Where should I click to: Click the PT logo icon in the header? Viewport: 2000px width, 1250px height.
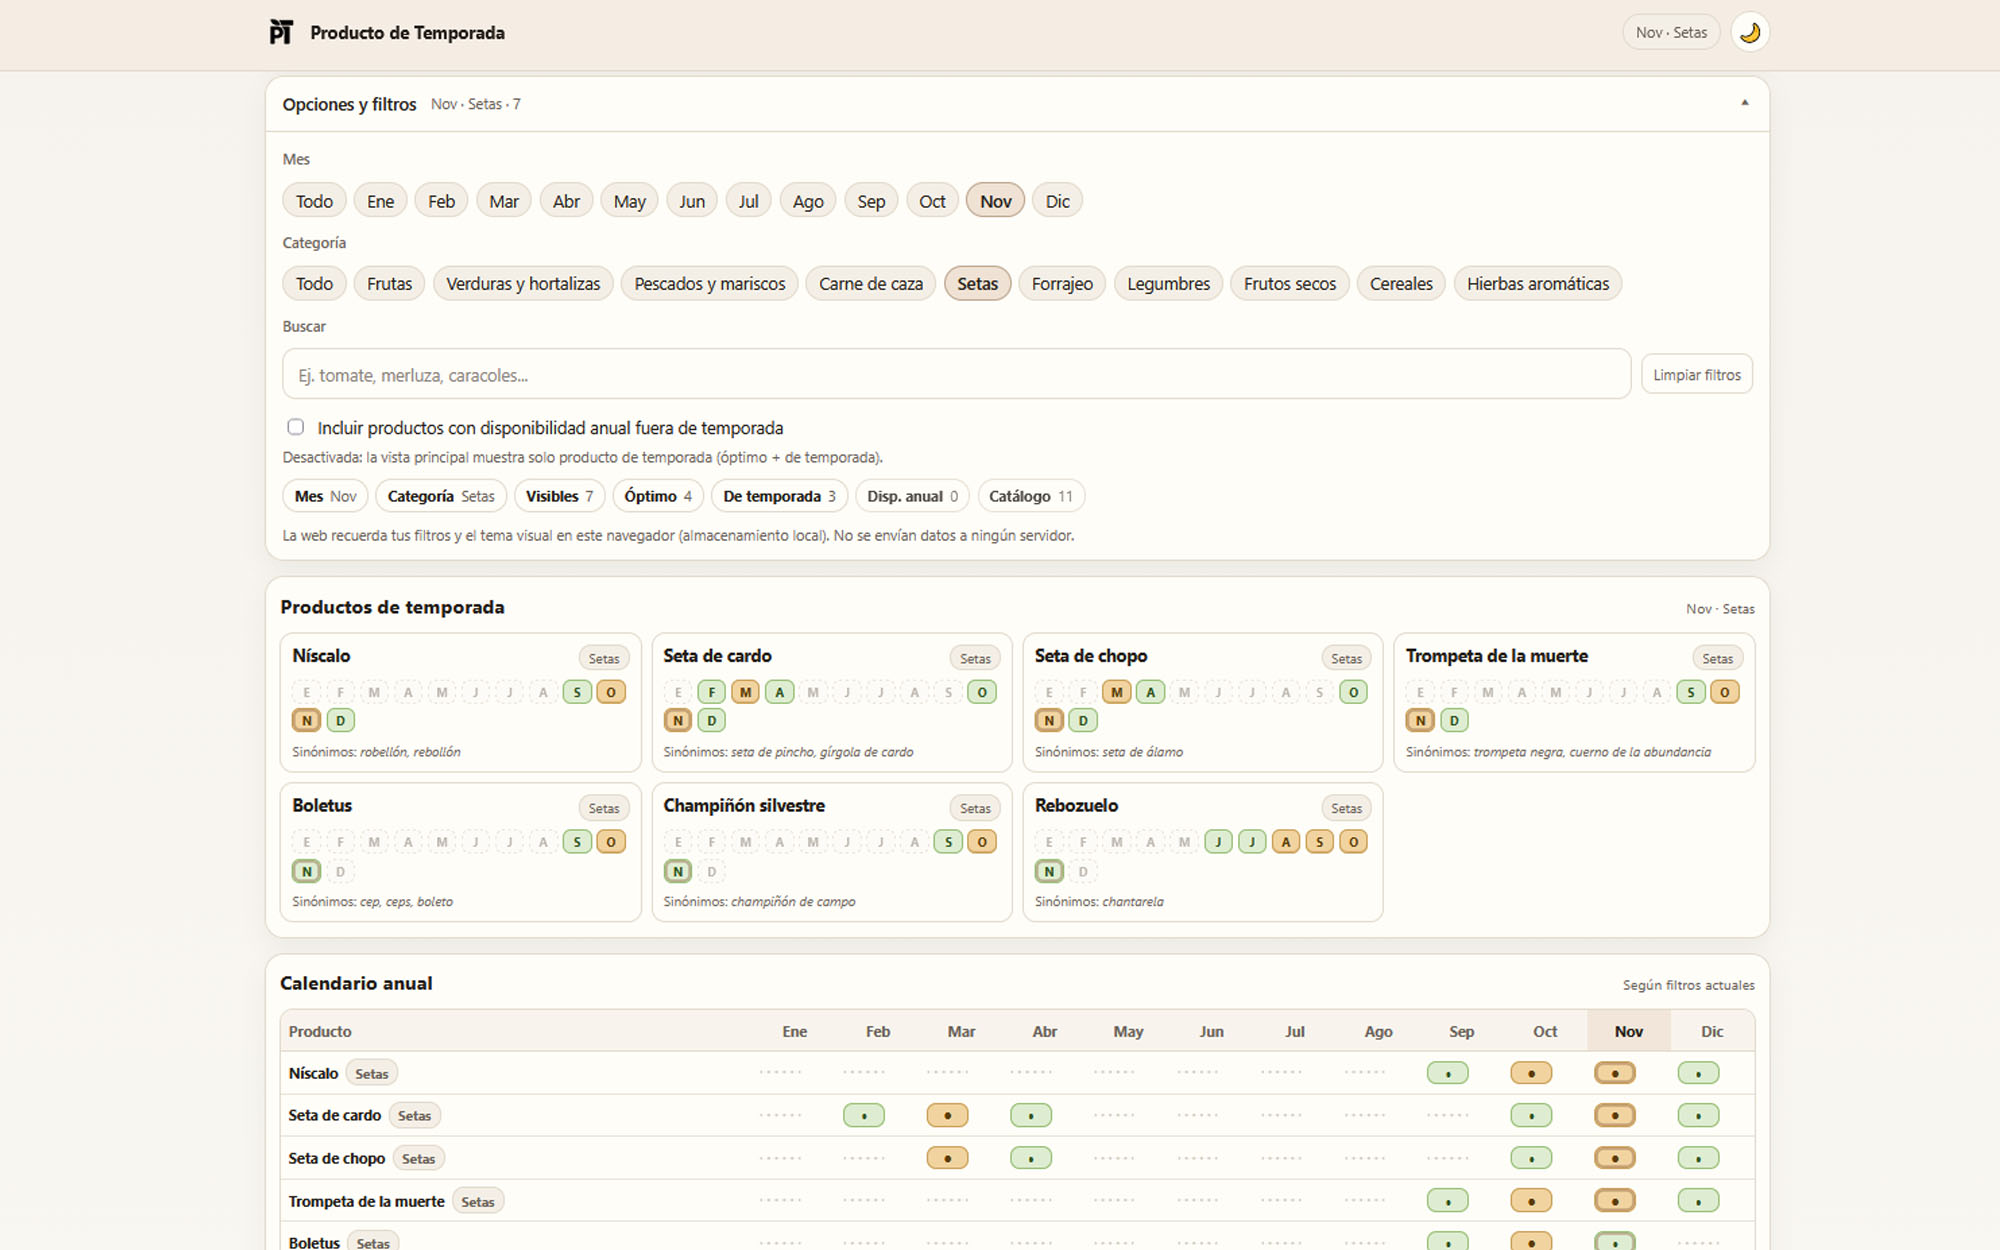[281, 32]
